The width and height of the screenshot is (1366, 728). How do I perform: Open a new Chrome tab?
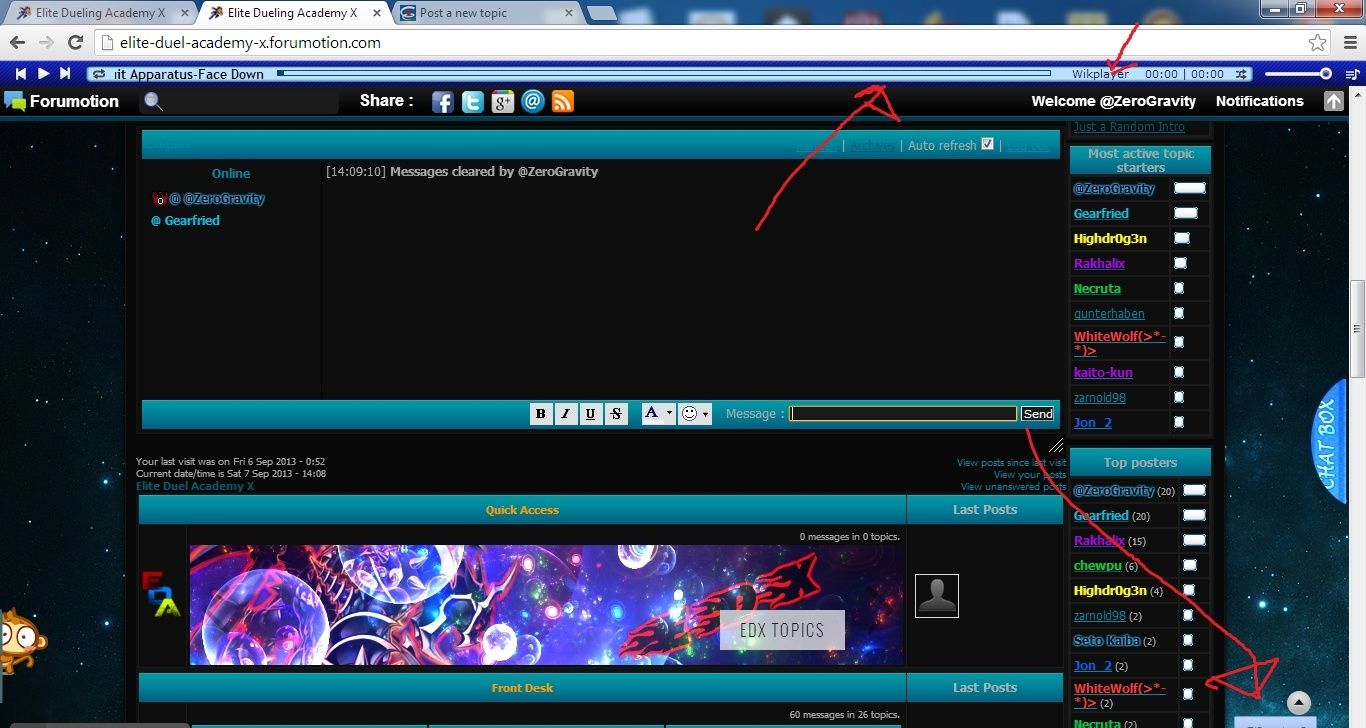click(601, 13)
